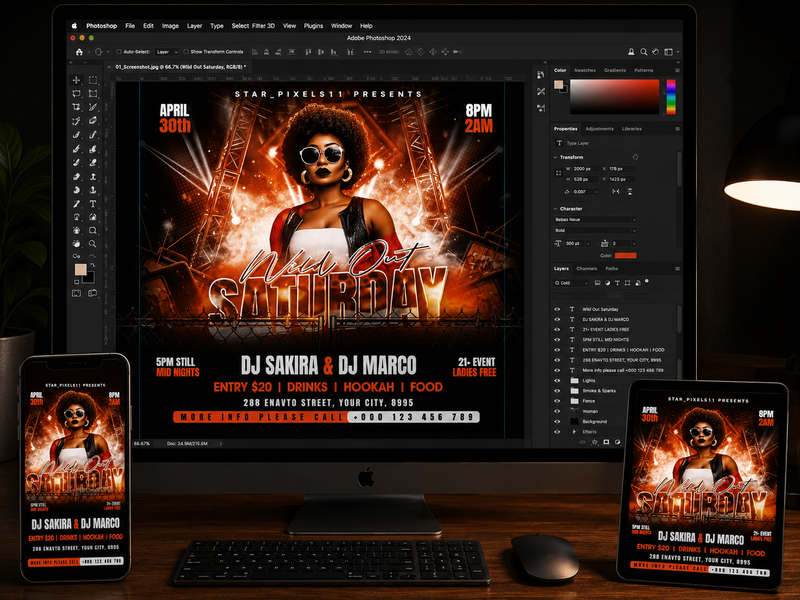Hide the Background layer
This screenshot has width=800, height=600.
click(x=557, y=421)
